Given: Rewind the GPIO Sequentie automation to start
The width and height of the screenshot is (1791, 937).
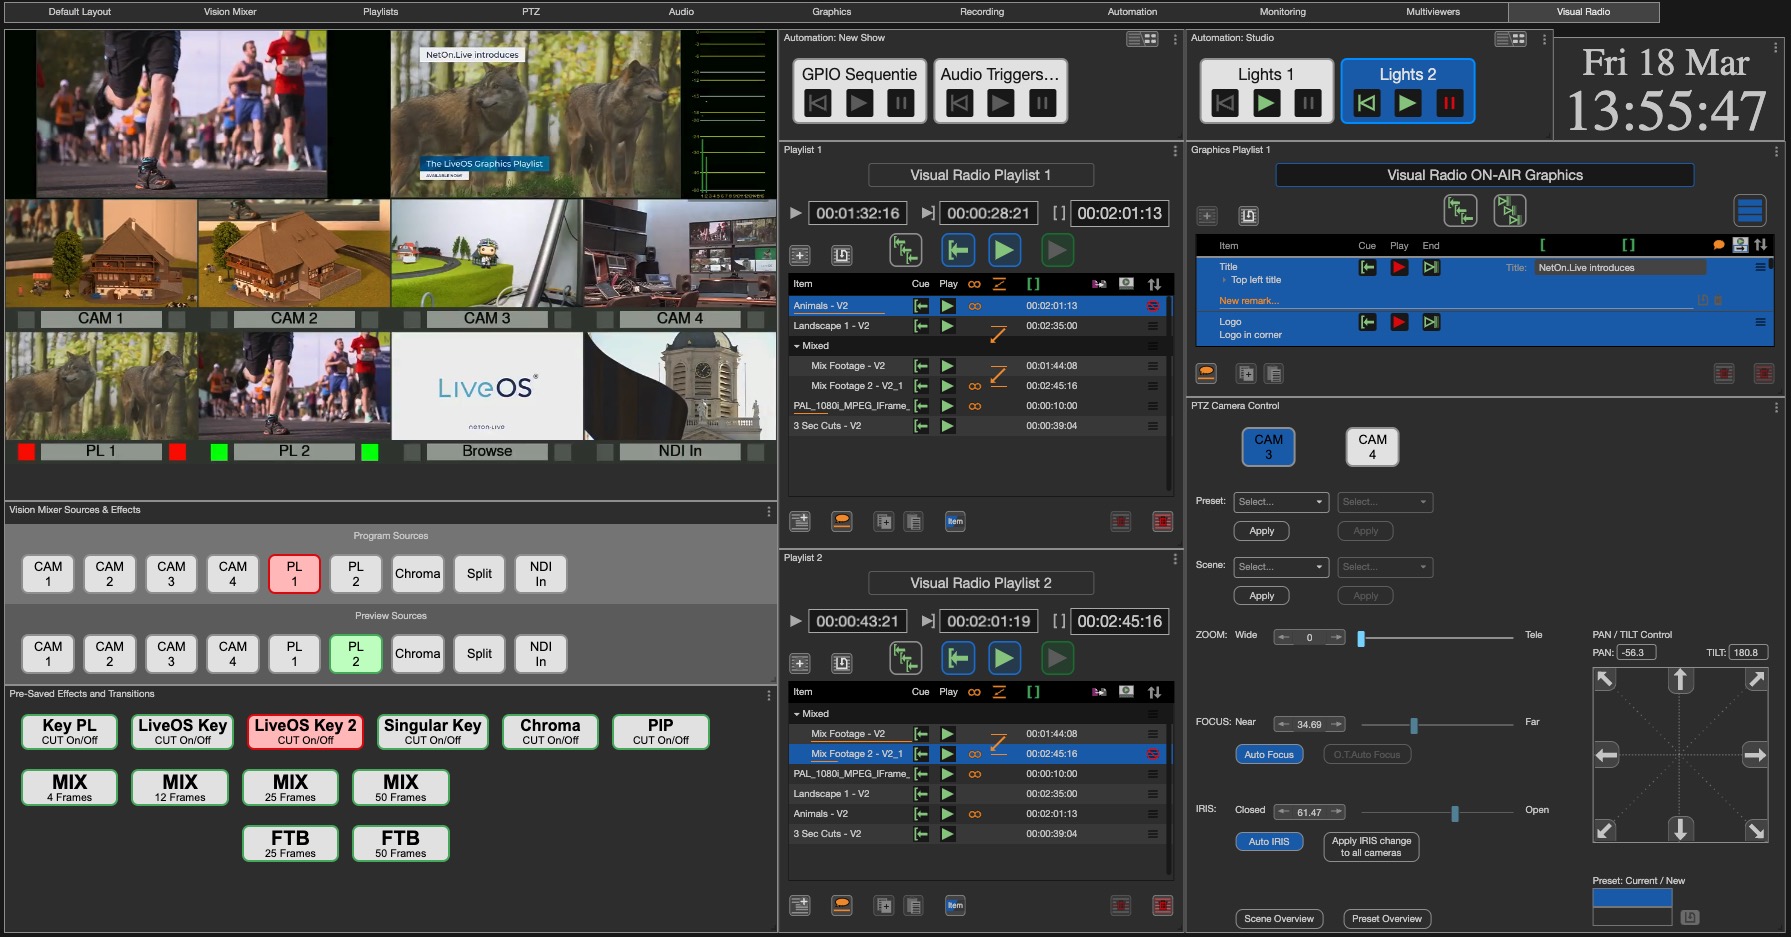Looking at the screenshot, I should (x=818, y=103).
